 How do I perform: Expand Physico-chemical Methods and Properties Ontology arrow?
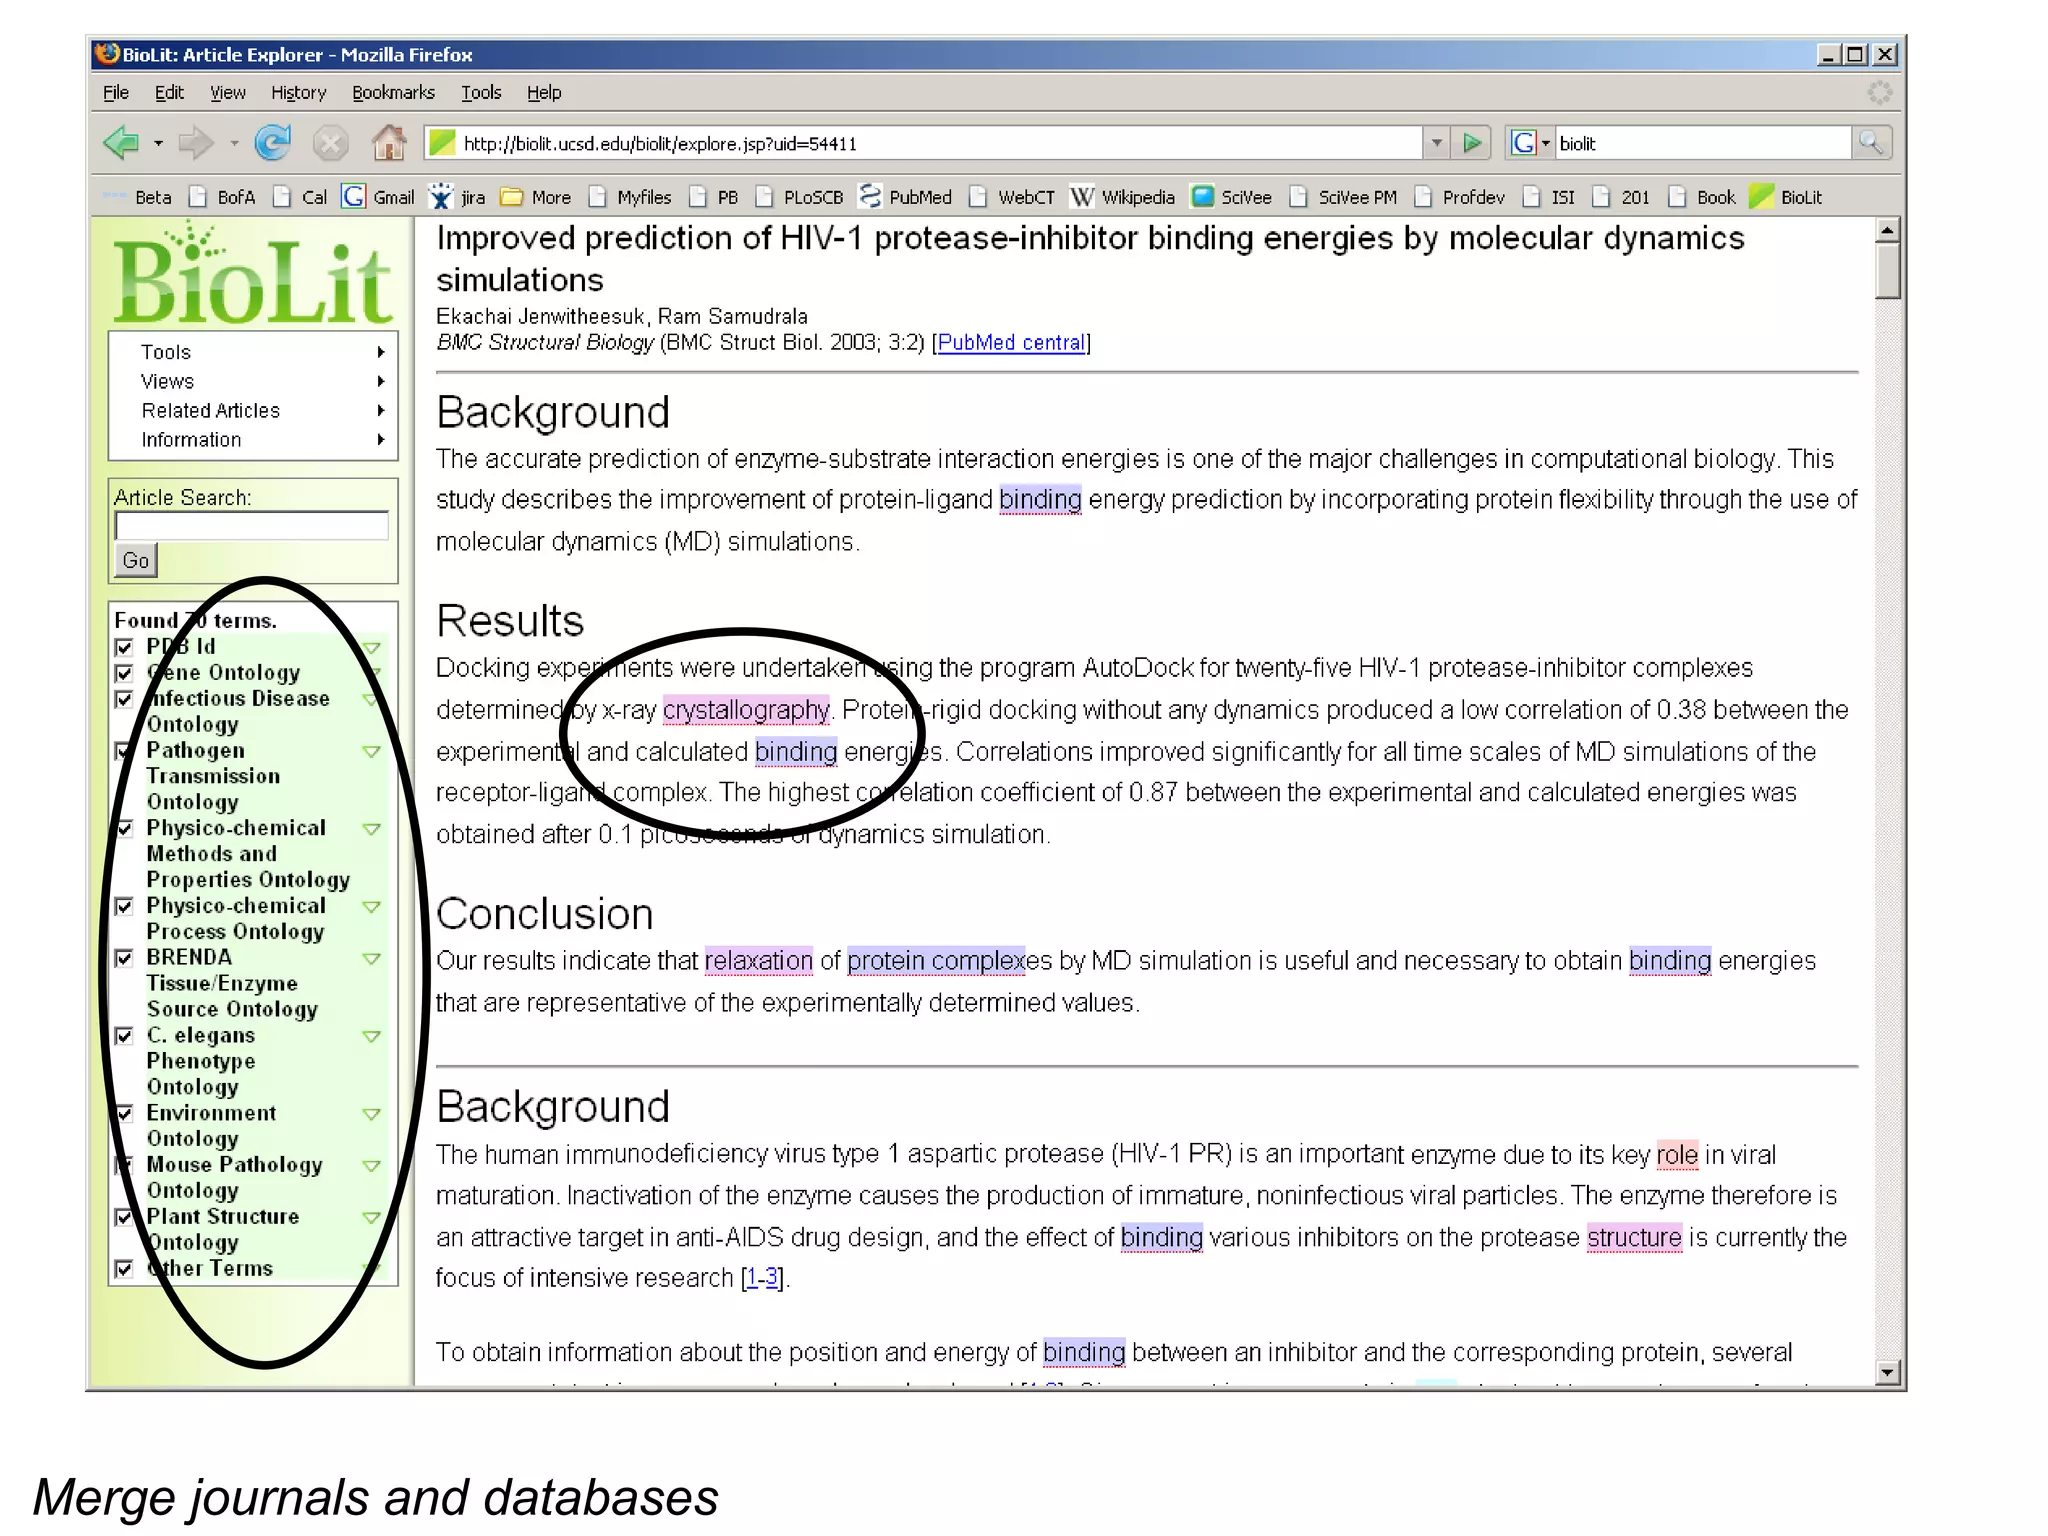(x=371, y=829)
